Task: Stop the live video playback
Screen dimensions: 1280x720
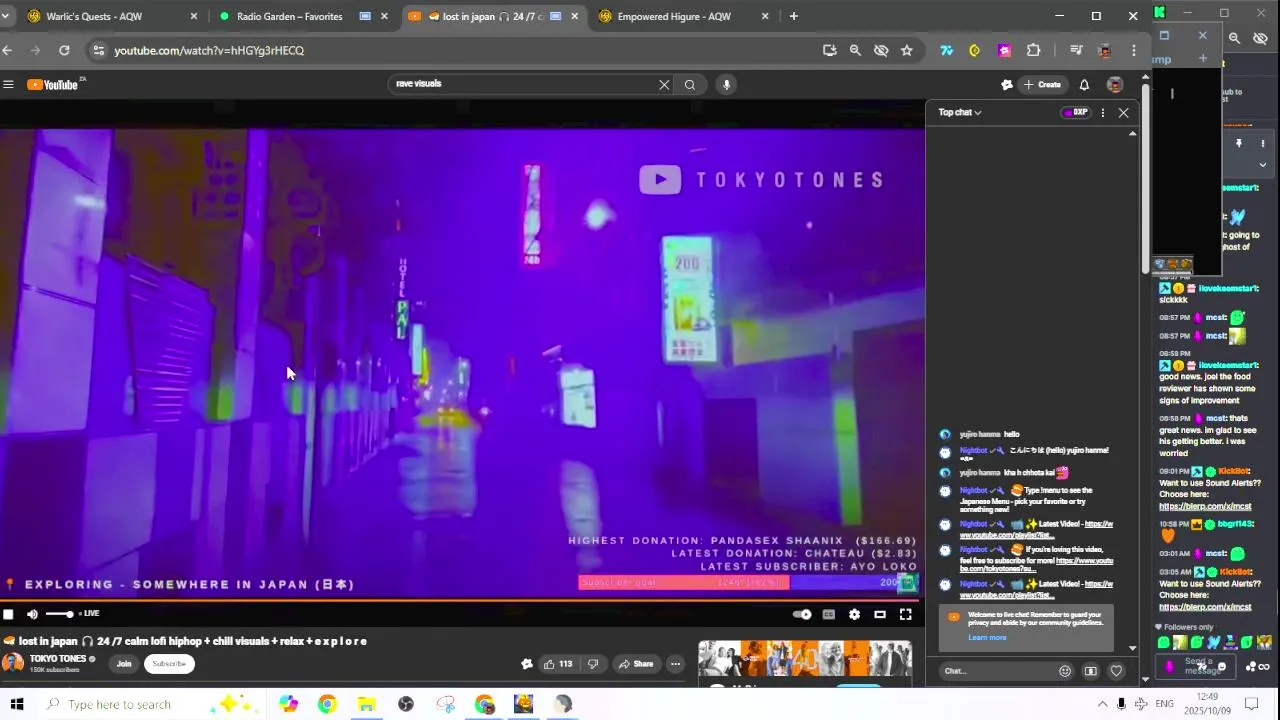Action: [x=8, y=614]
